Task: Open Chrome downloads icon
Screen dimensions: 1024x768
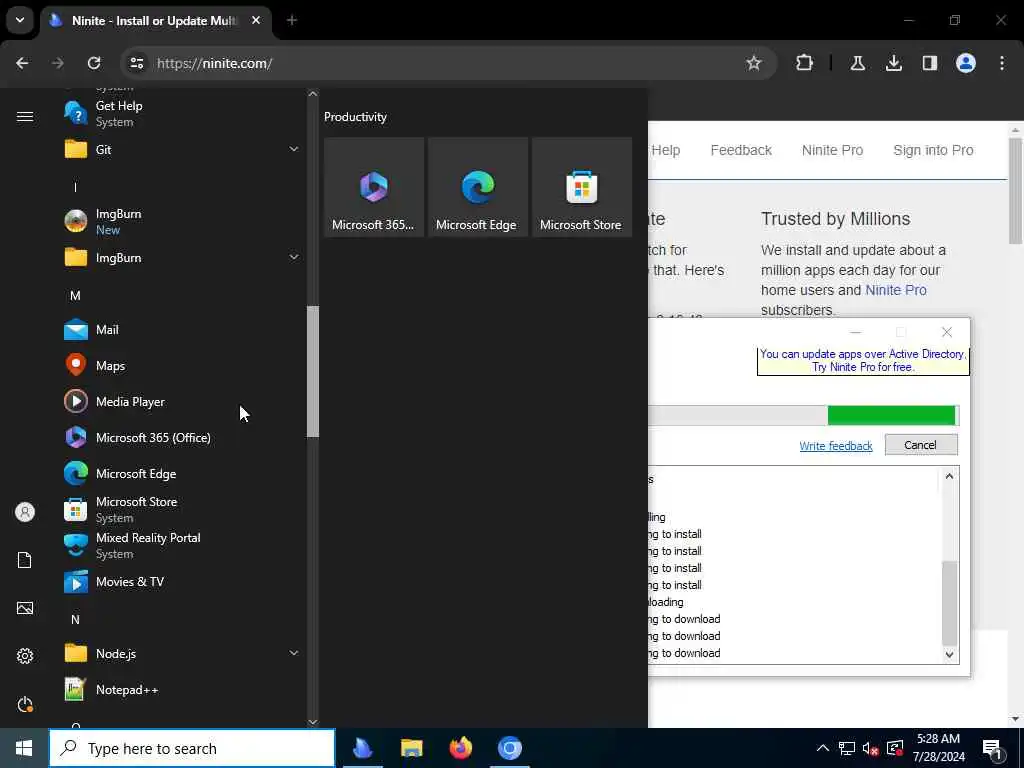Action: [894, 63]
